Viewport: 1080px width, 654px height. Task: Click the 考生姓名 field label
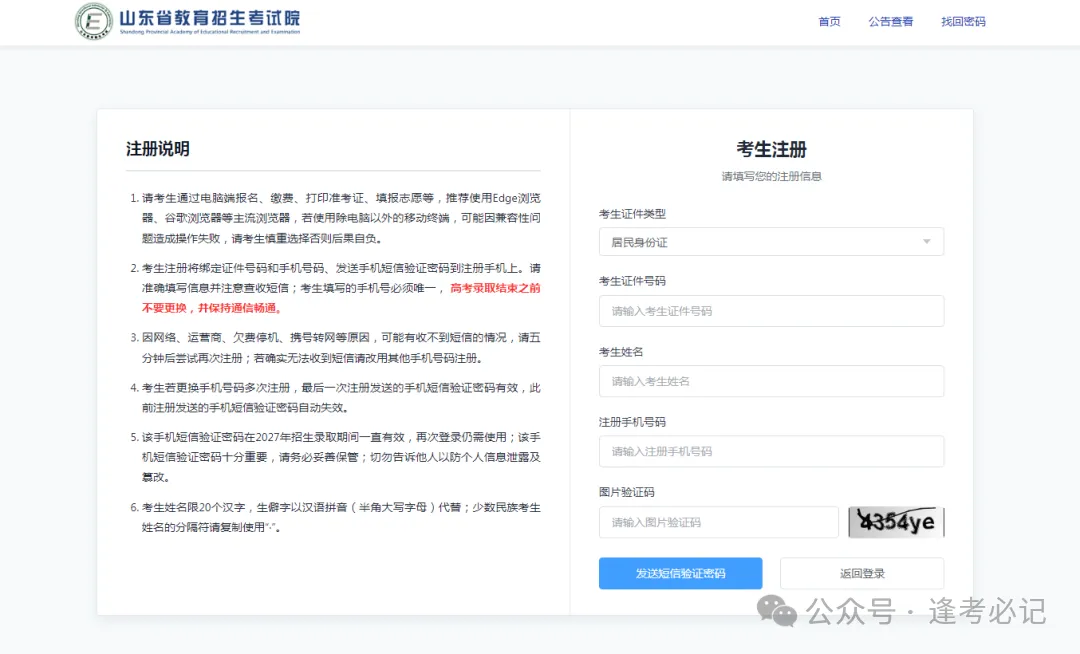coord(621,352)
